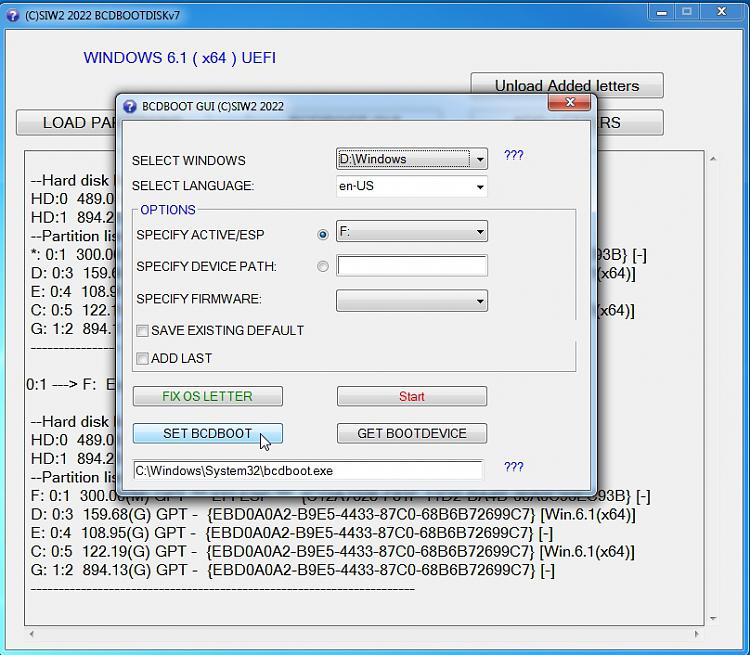Screen dimensions: 750x655
Task: Click the lower C: 0:5 122.19(G) GPT partition line
Action: (332, 552)
